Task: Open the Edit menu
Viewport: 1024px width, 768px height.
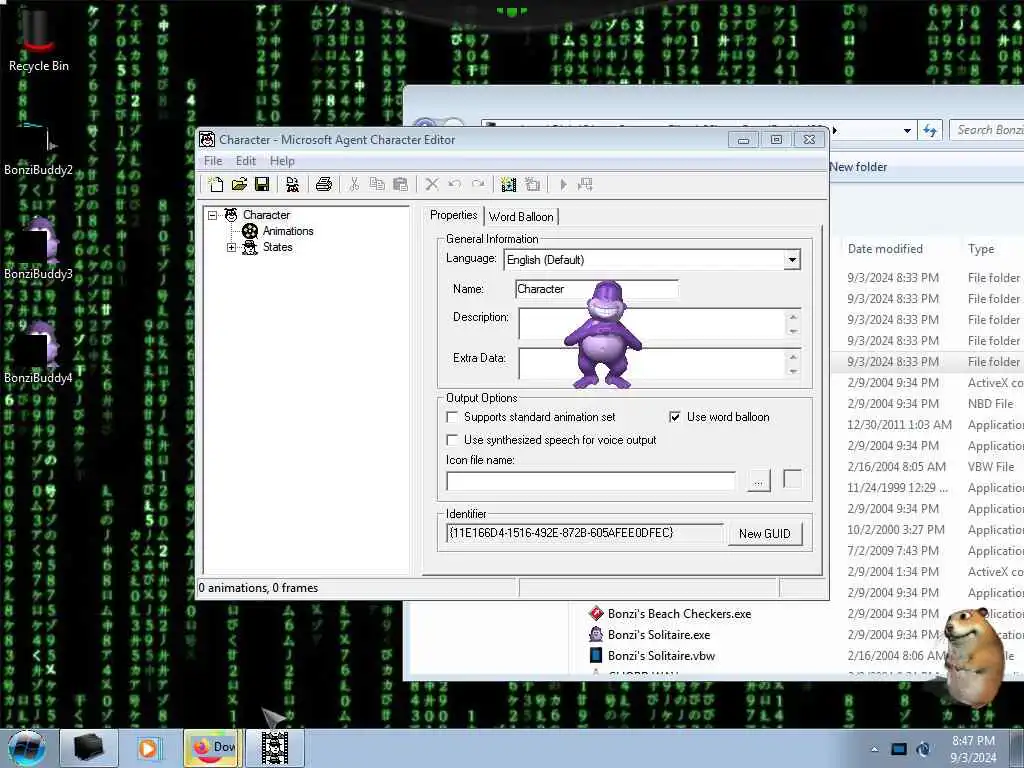Action: pos(246,161)
